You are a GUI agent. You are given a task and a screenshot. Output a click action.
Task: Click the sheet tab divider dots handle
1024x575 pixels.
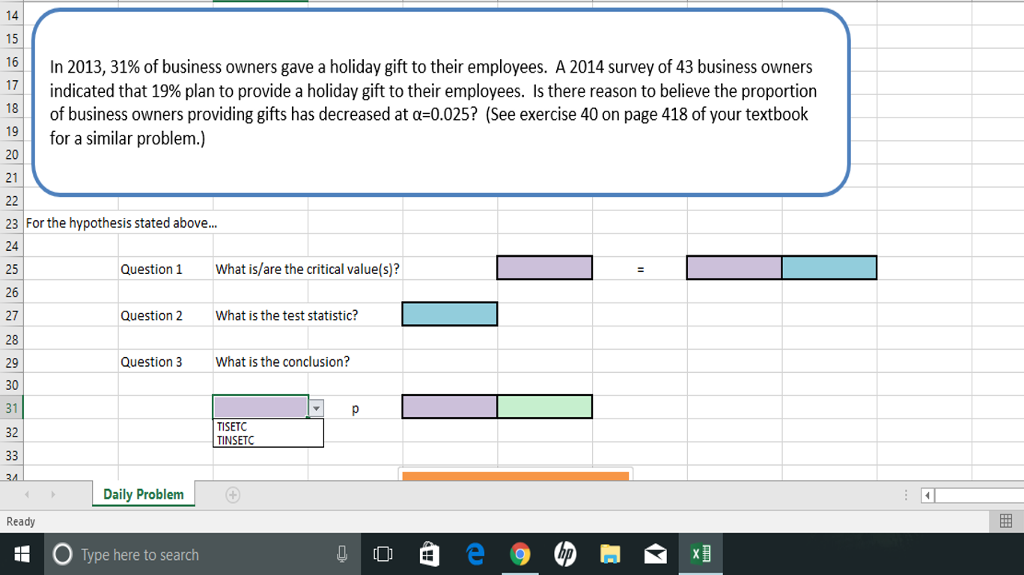click(x=906, y=495)
